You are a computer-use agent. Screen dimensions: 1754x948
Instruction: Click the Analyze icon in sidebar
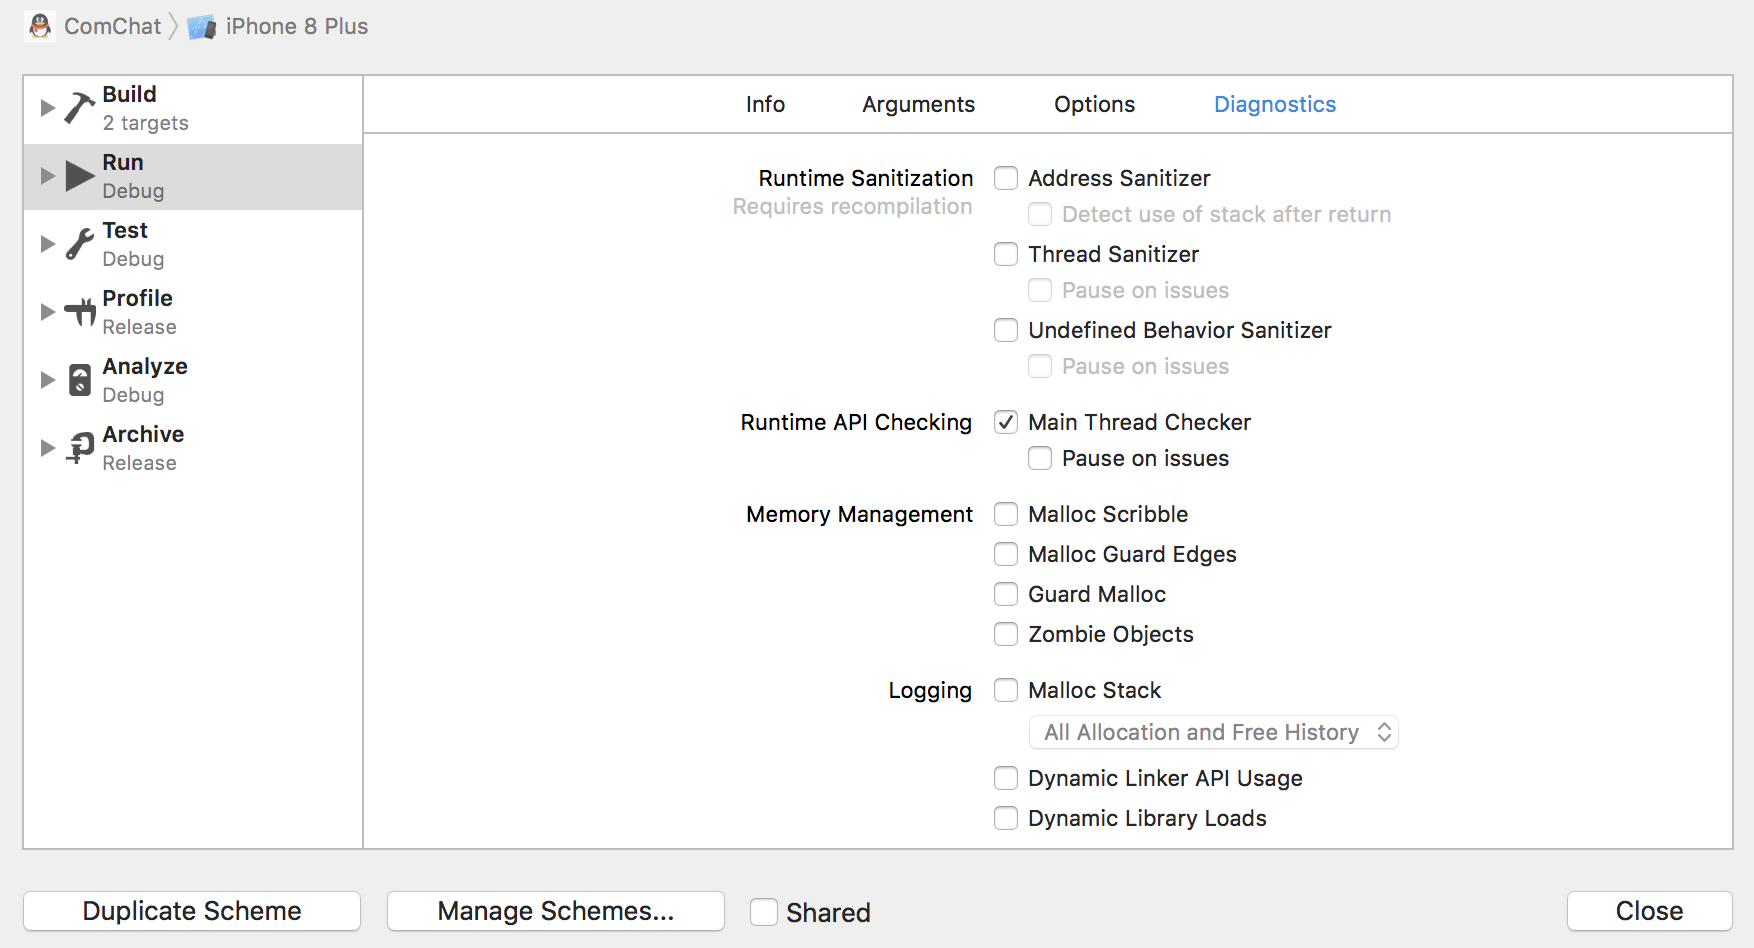point(80,379)
